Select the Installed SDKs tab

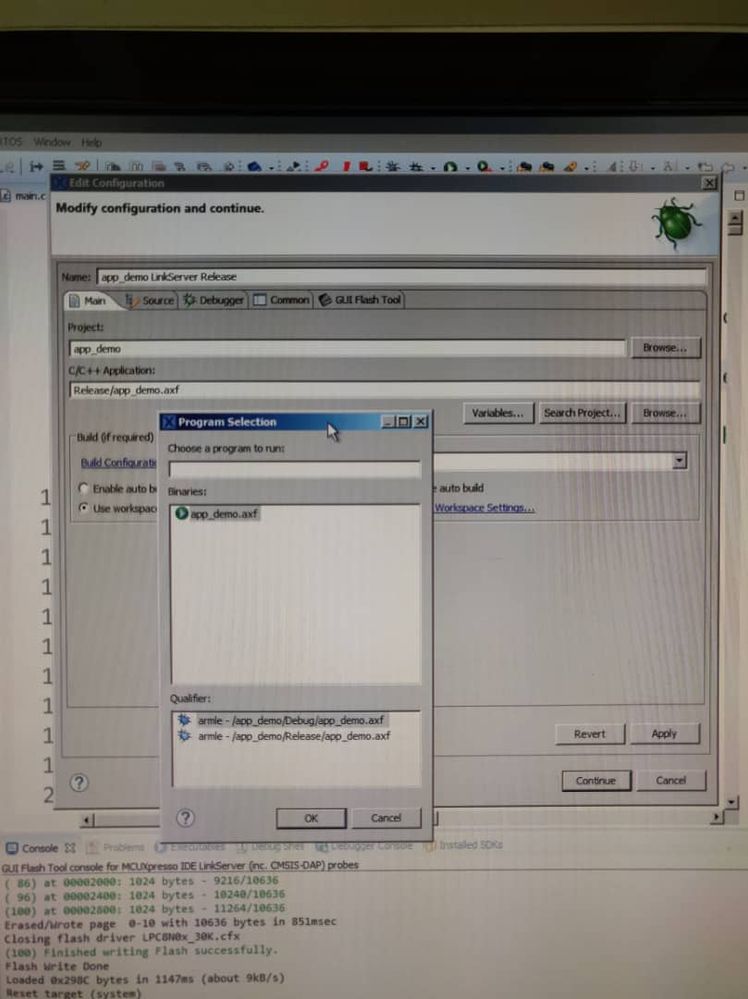pyautogui.click(x=463, y=845)
